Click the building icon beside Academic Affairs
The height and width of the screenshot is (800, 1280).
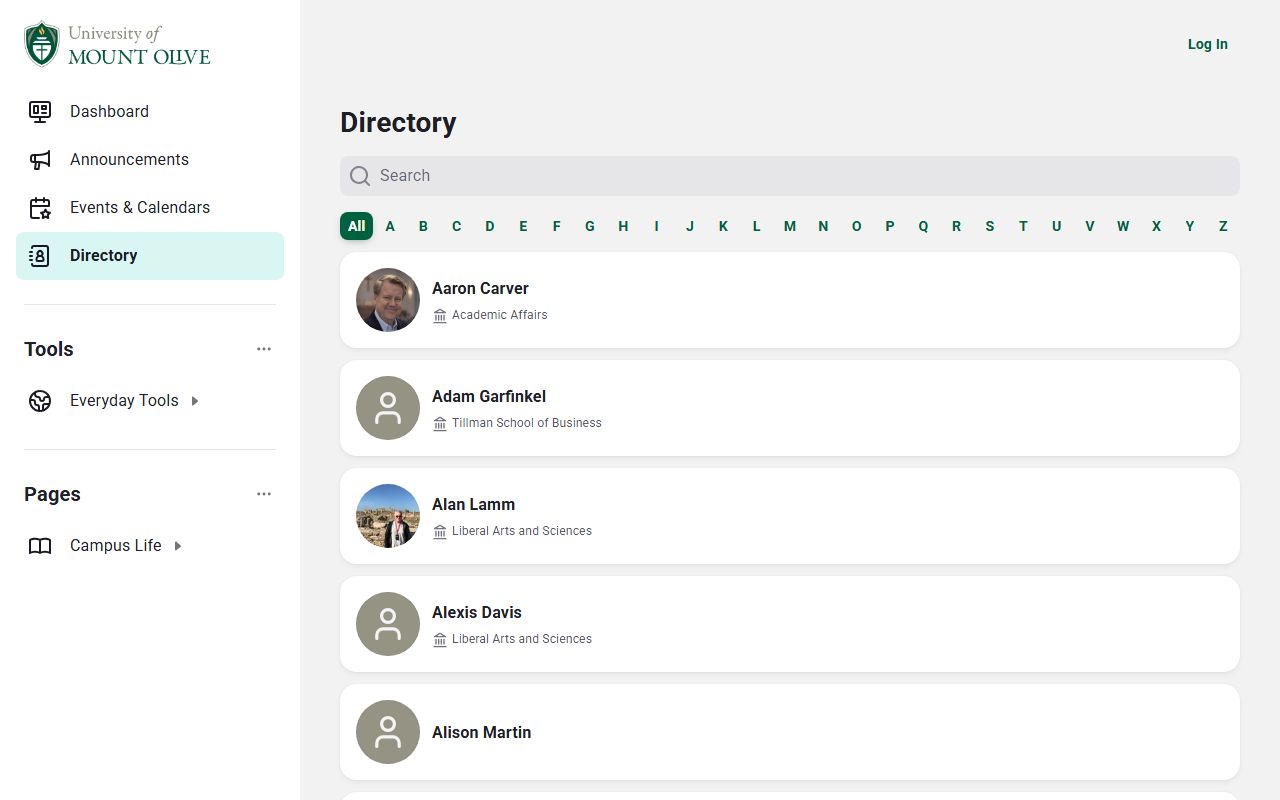pos(440,315)
